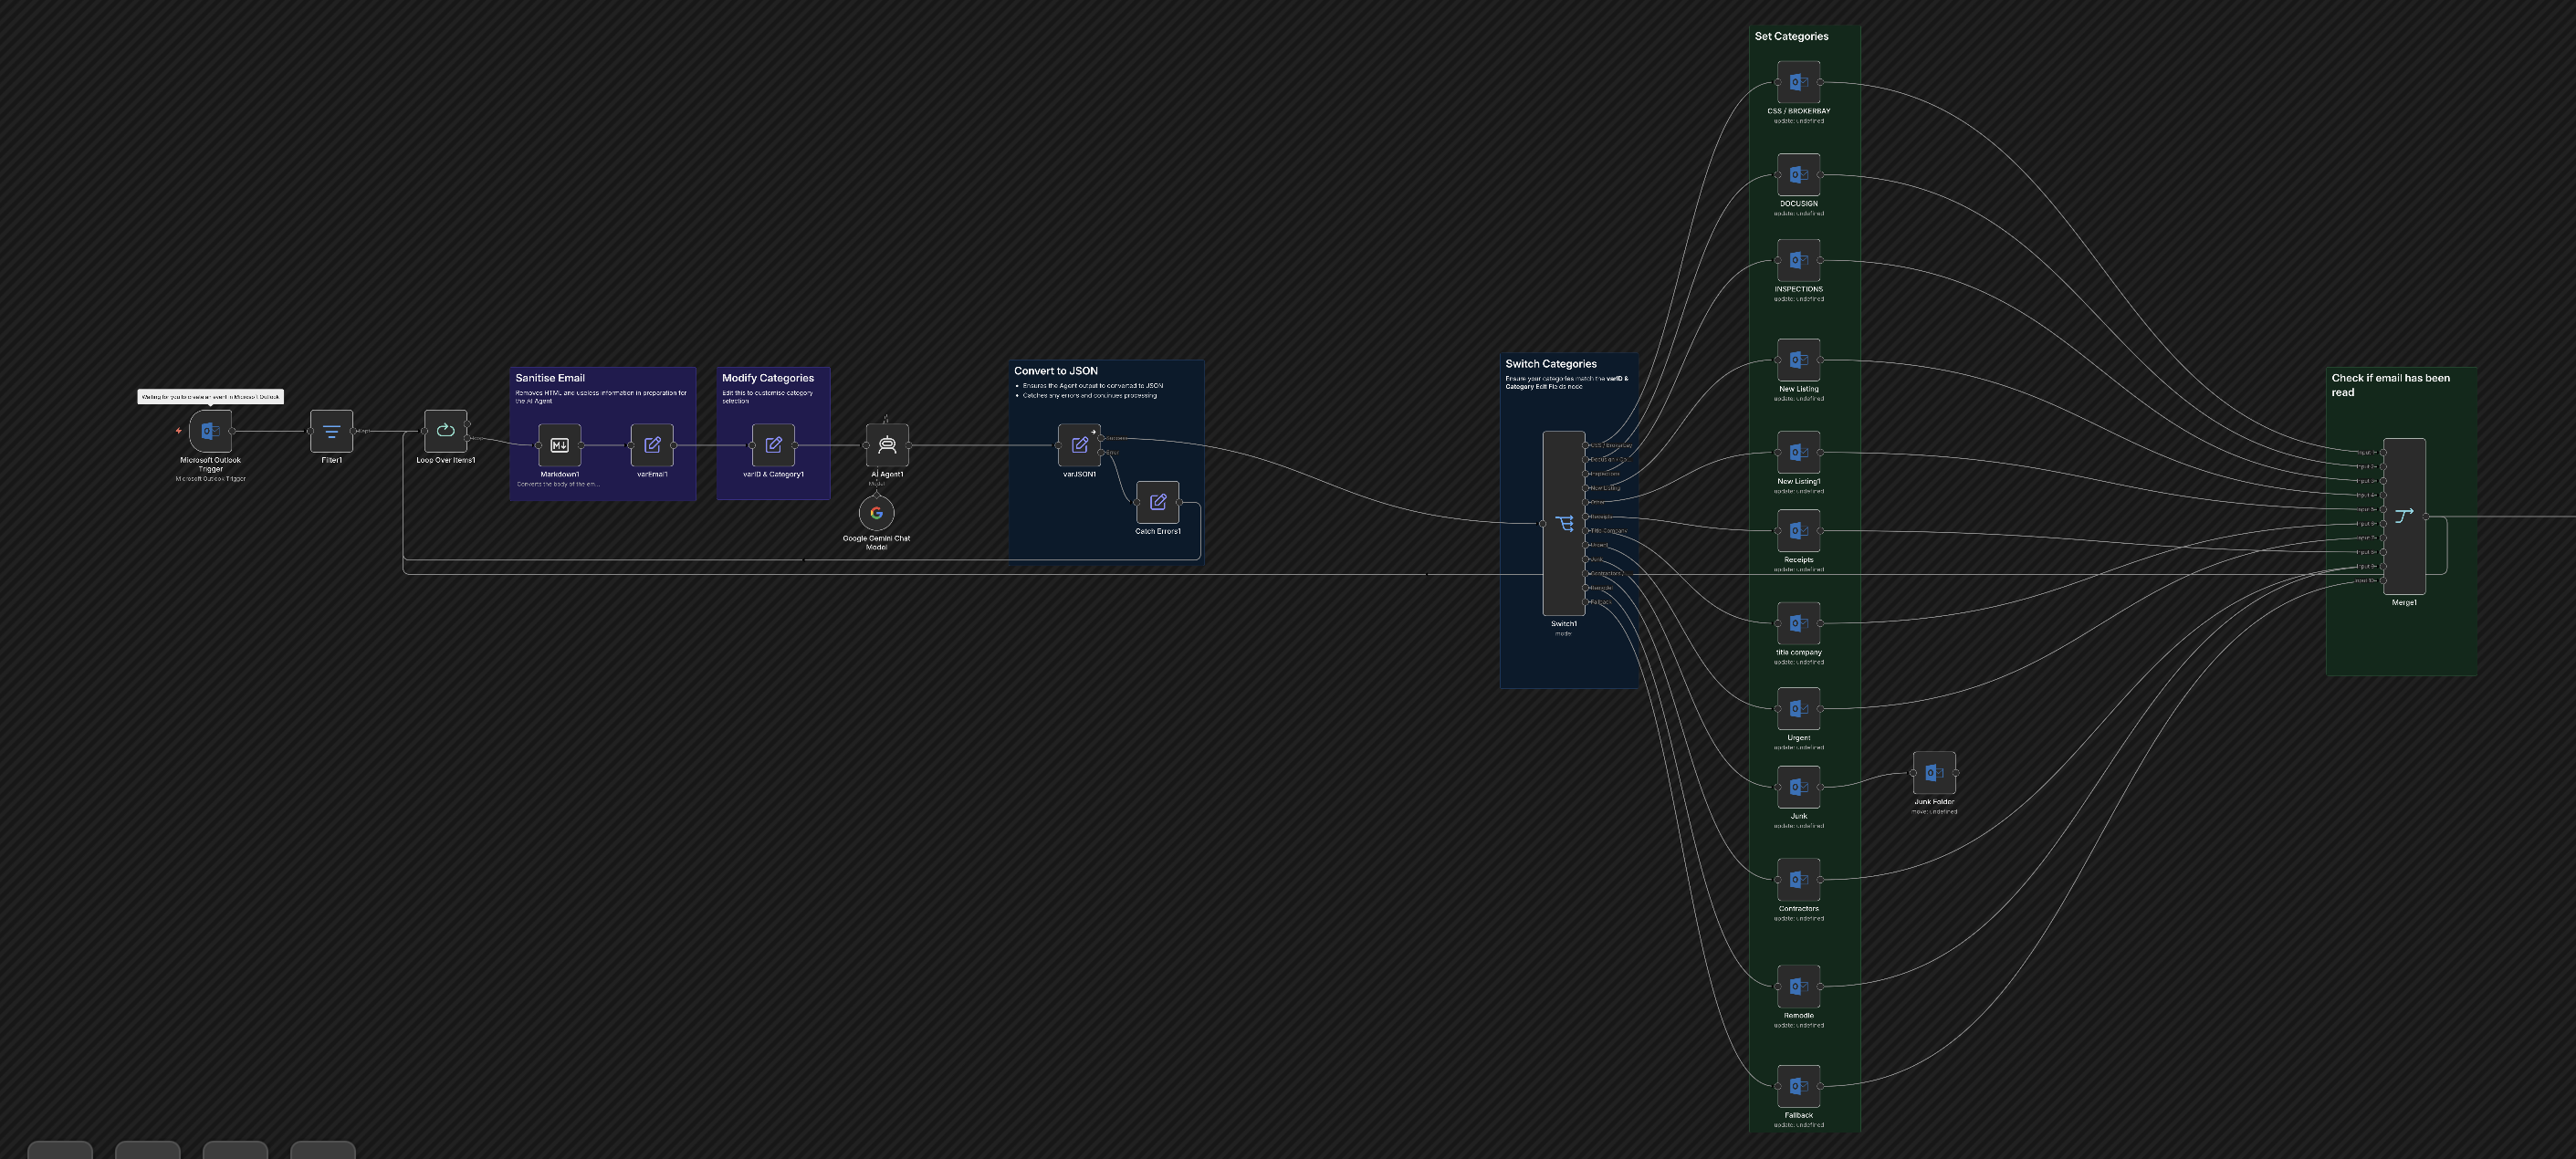2576x1159 pixels.
Task: Click the varJSON1 Error output handle
Action: point(1101,453)
